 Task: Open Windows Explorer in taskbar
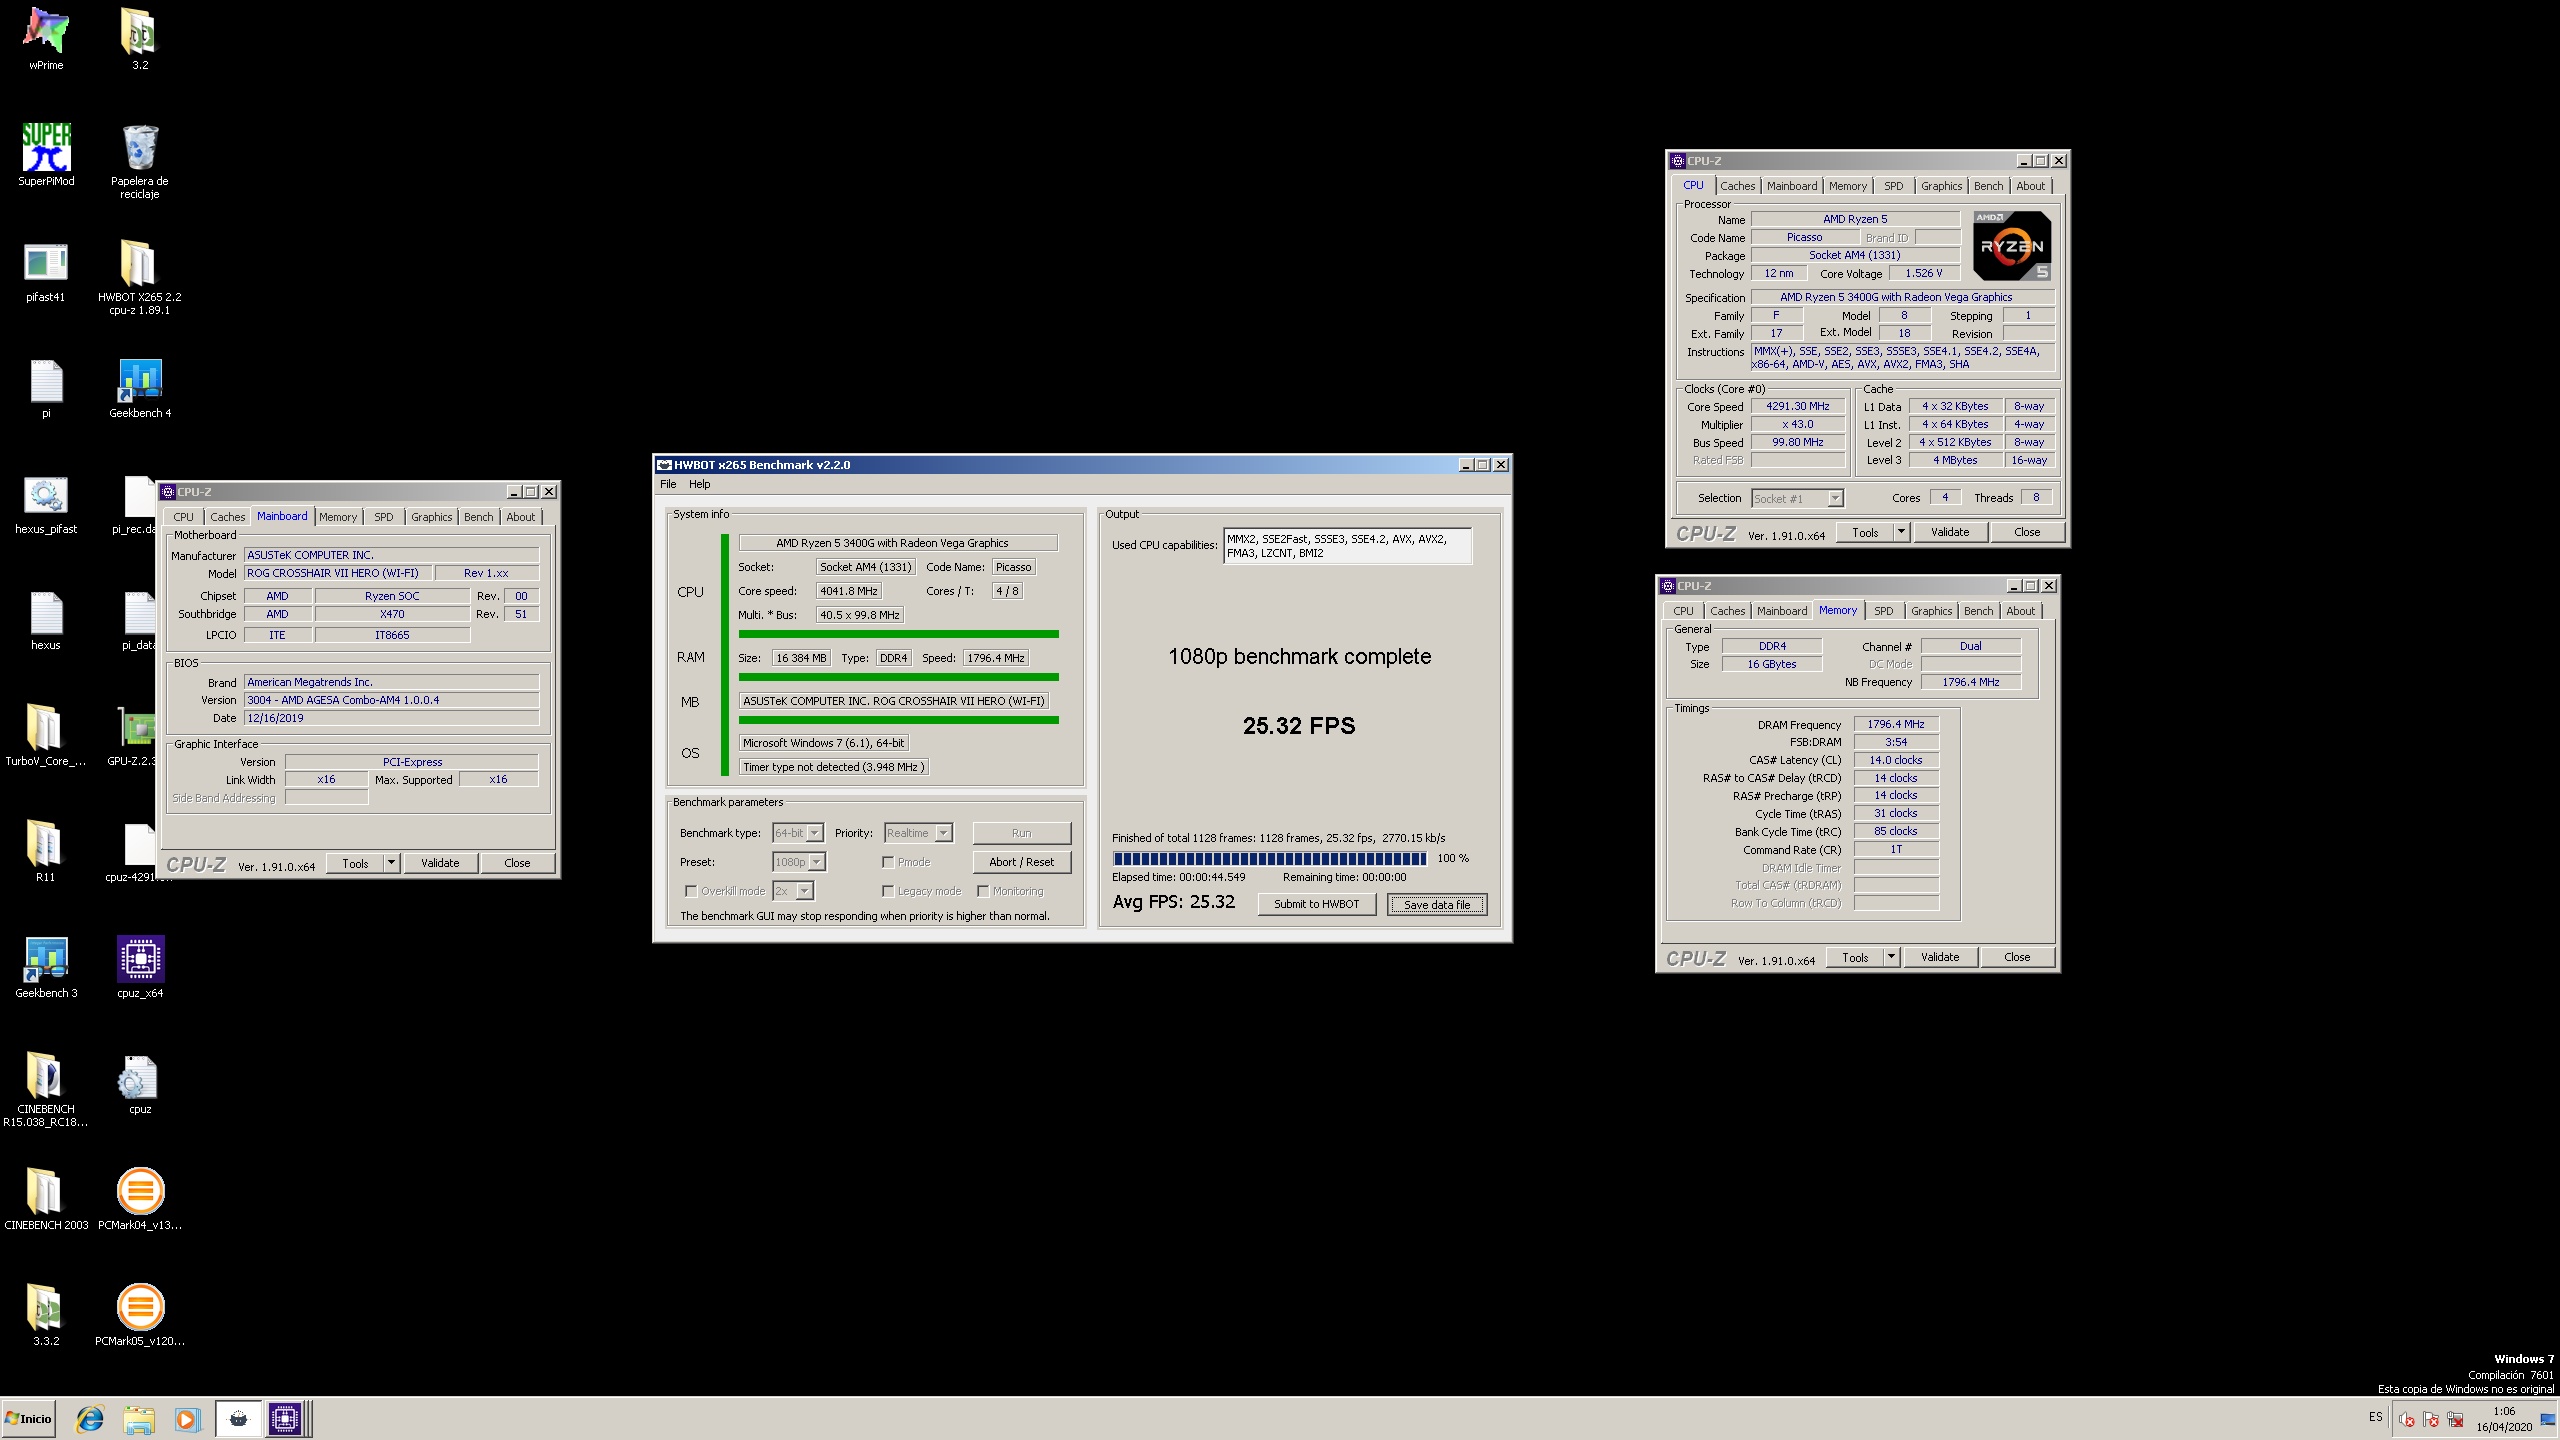click(139, 1418)
